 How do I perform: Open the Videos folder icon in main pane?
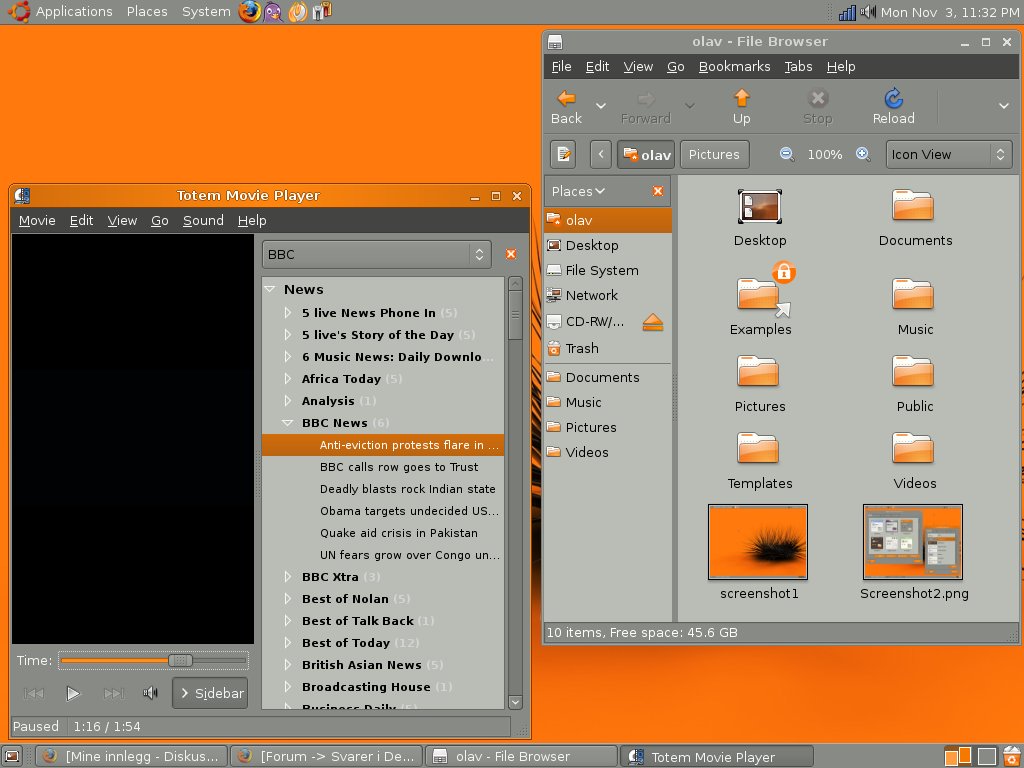(x=912, y=448)
